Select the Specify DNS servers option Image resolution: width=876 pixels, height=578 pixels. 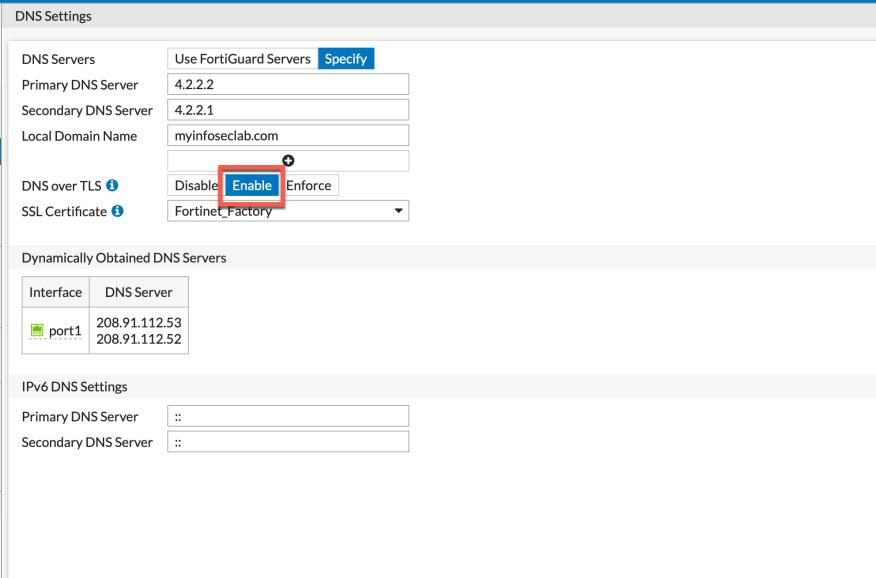pyautogui.click(x=346, y=59)
